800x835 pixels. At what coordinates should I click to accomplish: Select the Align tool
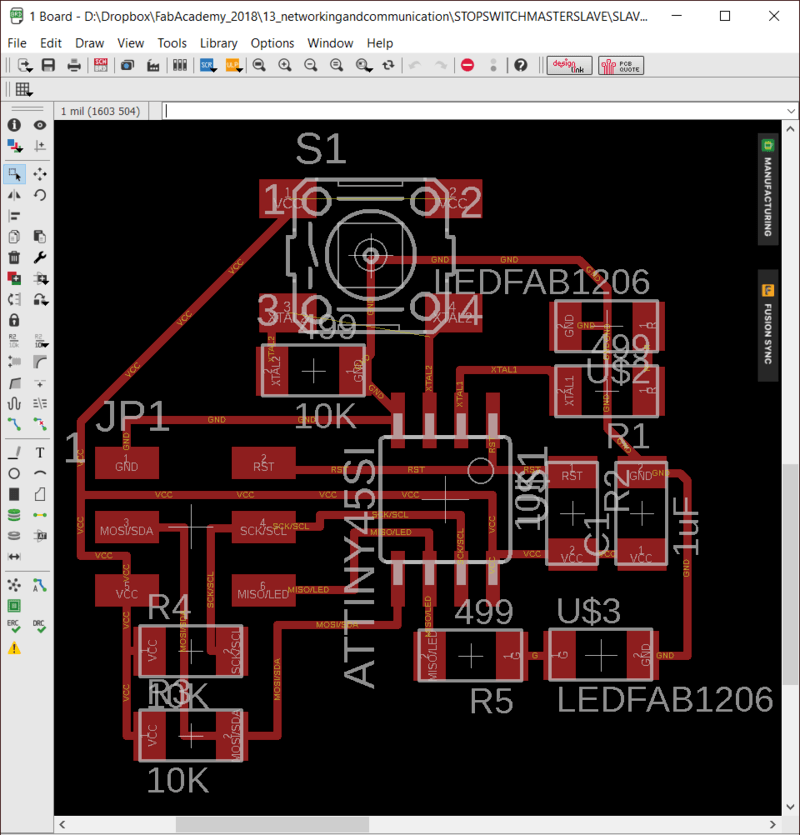click(14, 216)
